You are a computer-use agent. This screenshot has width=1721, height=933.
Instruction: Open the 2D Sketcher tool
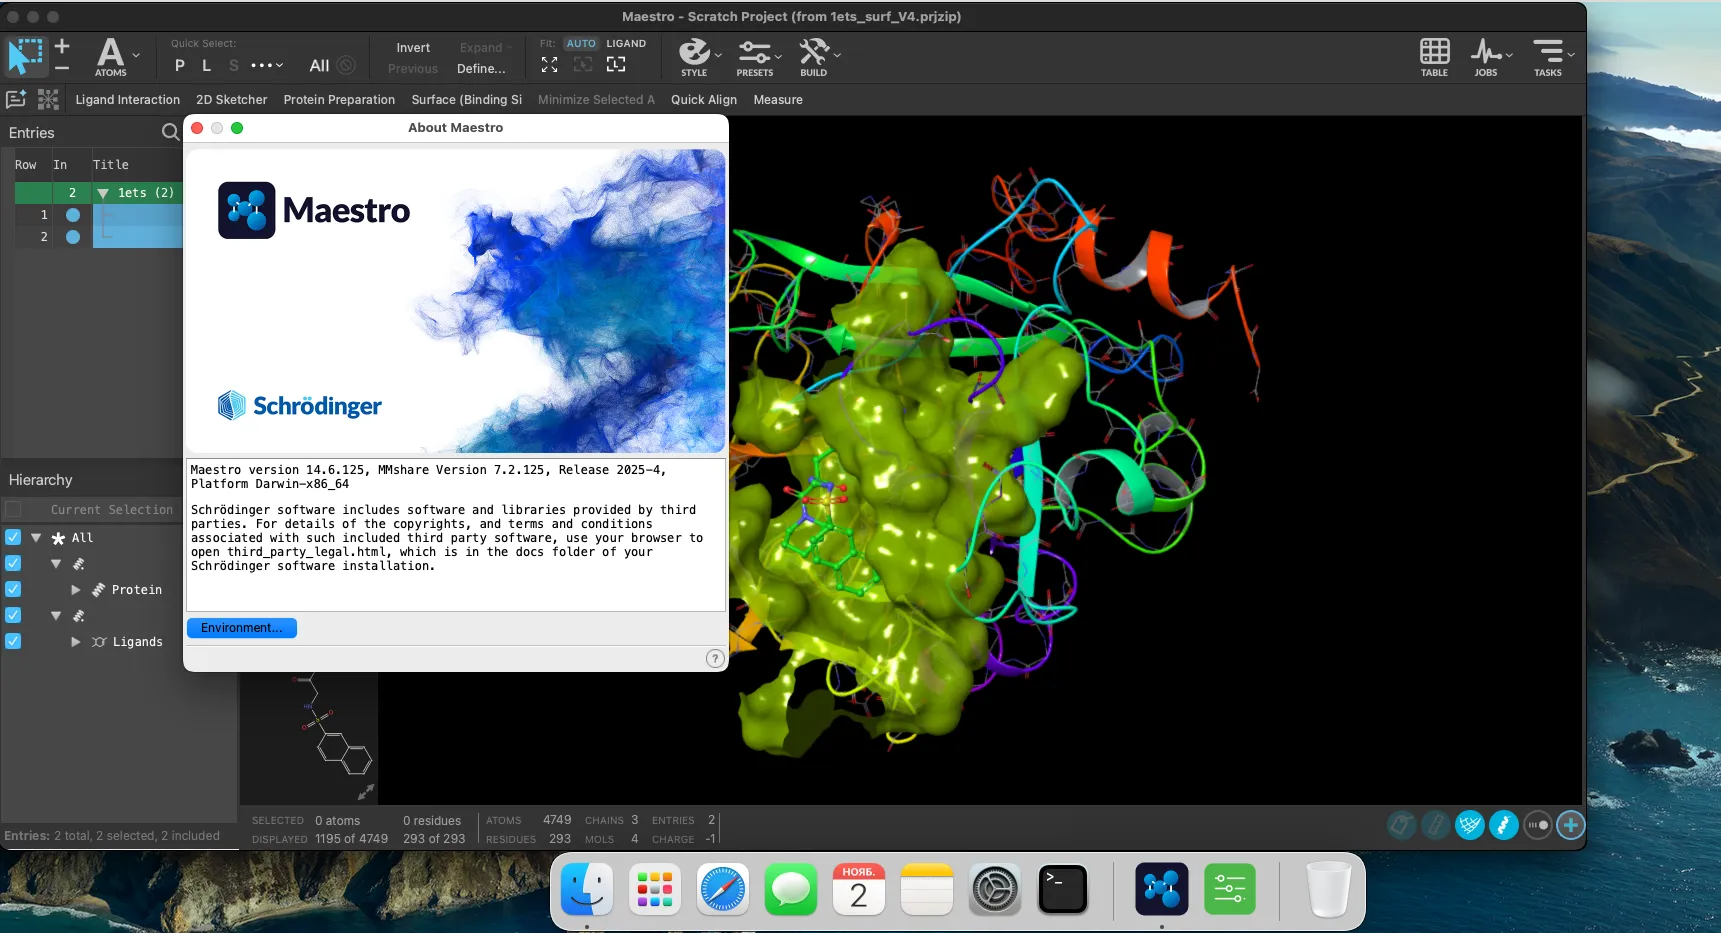point(231,100)
